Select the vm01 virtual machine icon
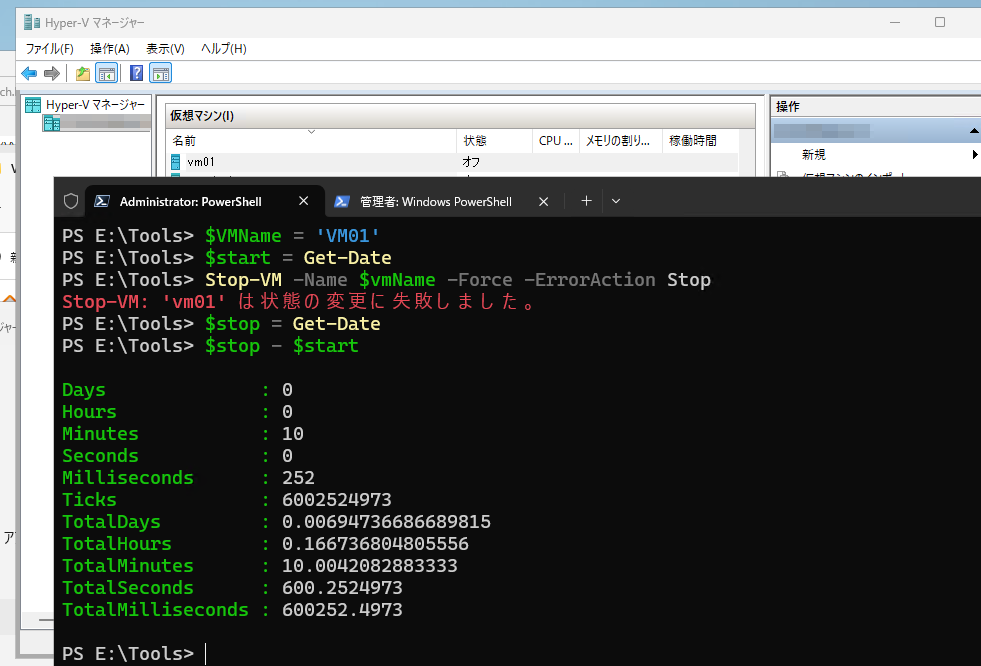 click(176, 162)
